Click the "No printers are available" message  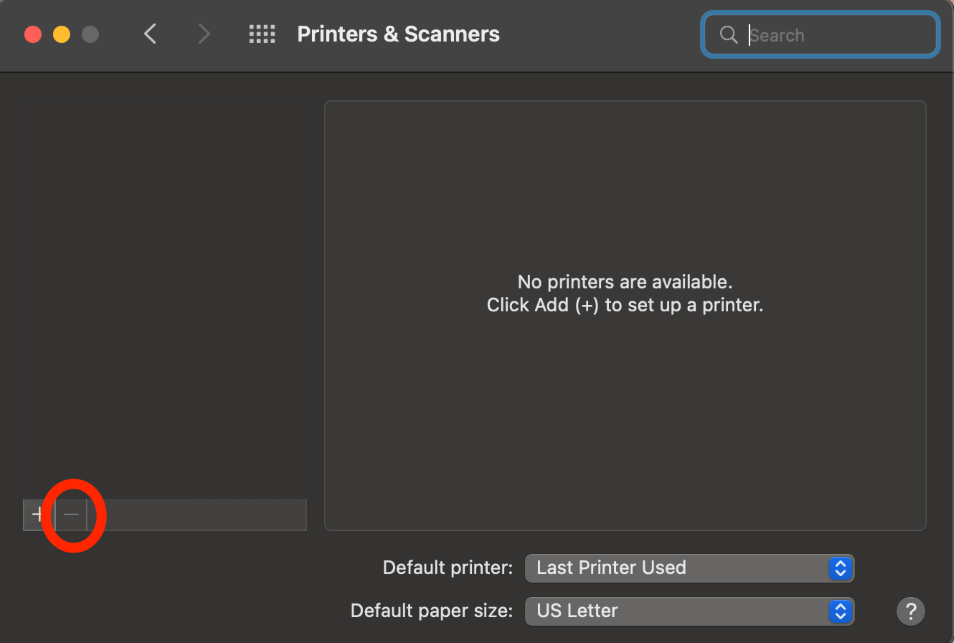625,282
